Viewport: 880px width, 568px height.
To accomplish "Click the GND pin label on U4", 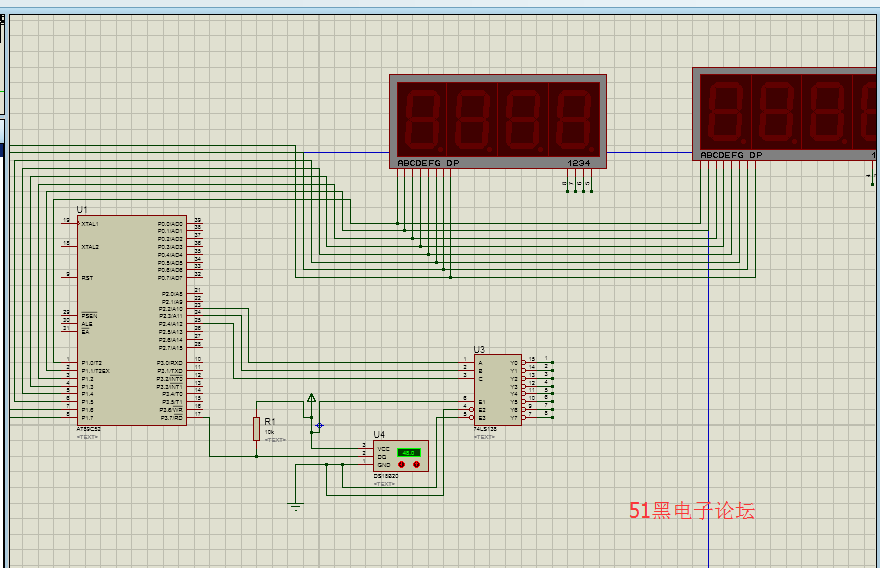I will [384, 465].
